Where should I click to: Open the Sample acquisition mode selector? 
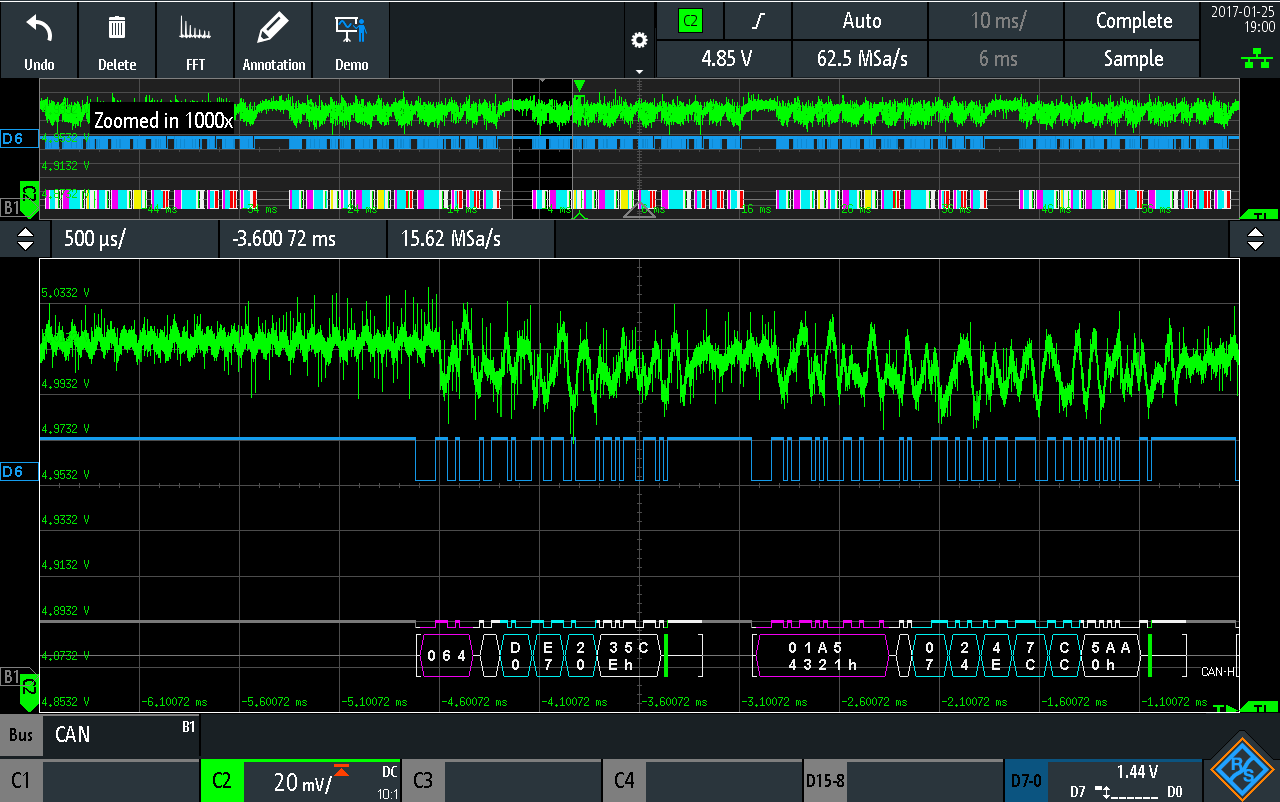point(1132,59)
